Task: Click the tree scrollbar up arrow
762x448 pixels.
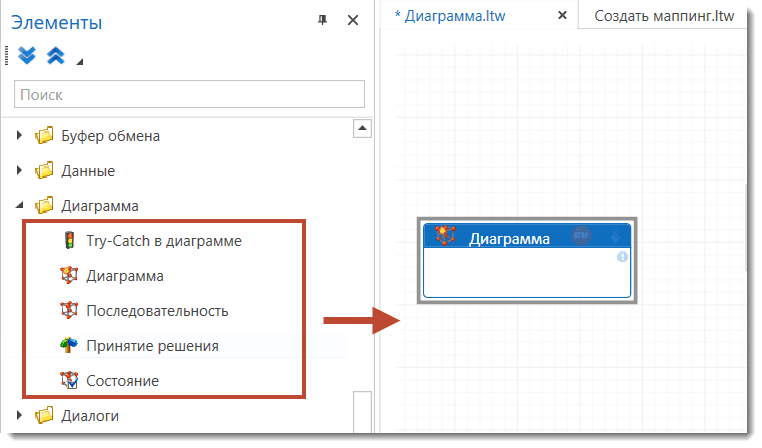Action: click(363, 127)
